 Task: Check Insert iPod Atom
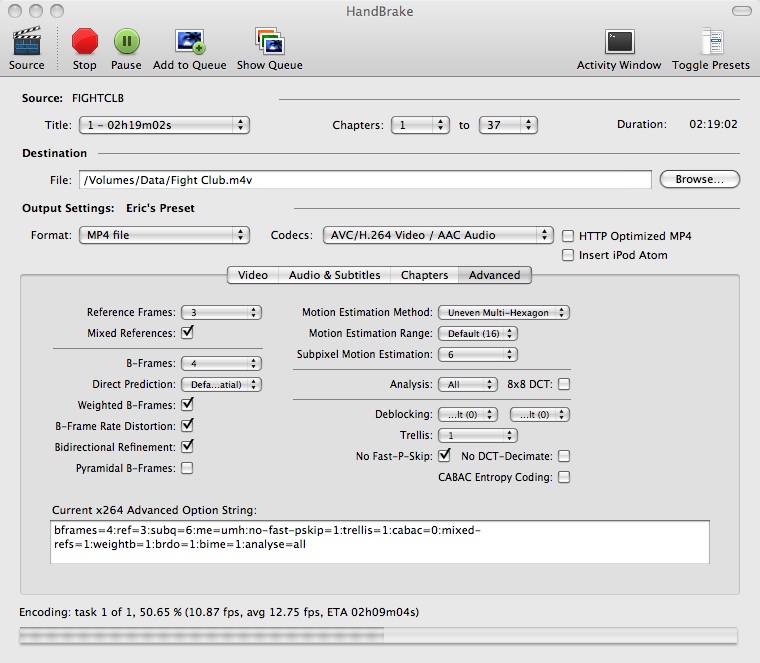coord(568,255)
